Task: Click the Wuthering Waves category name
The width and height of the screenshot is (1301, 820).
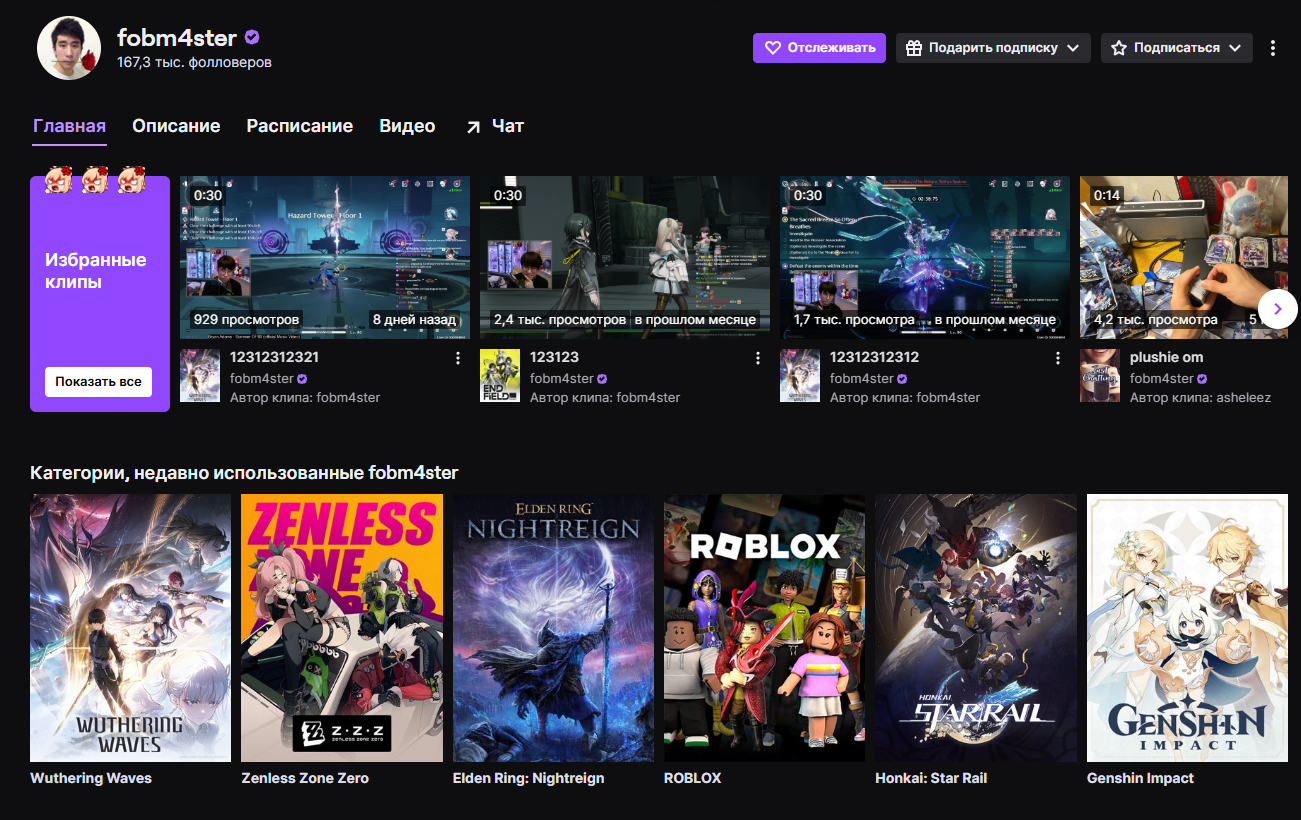Action: pos(91,778)
